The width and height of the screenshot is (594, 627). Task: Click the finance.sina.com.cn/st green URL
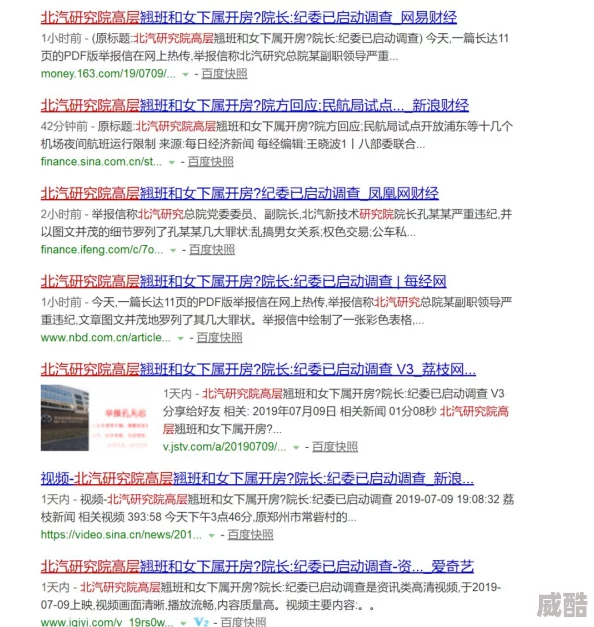(101, 162)
